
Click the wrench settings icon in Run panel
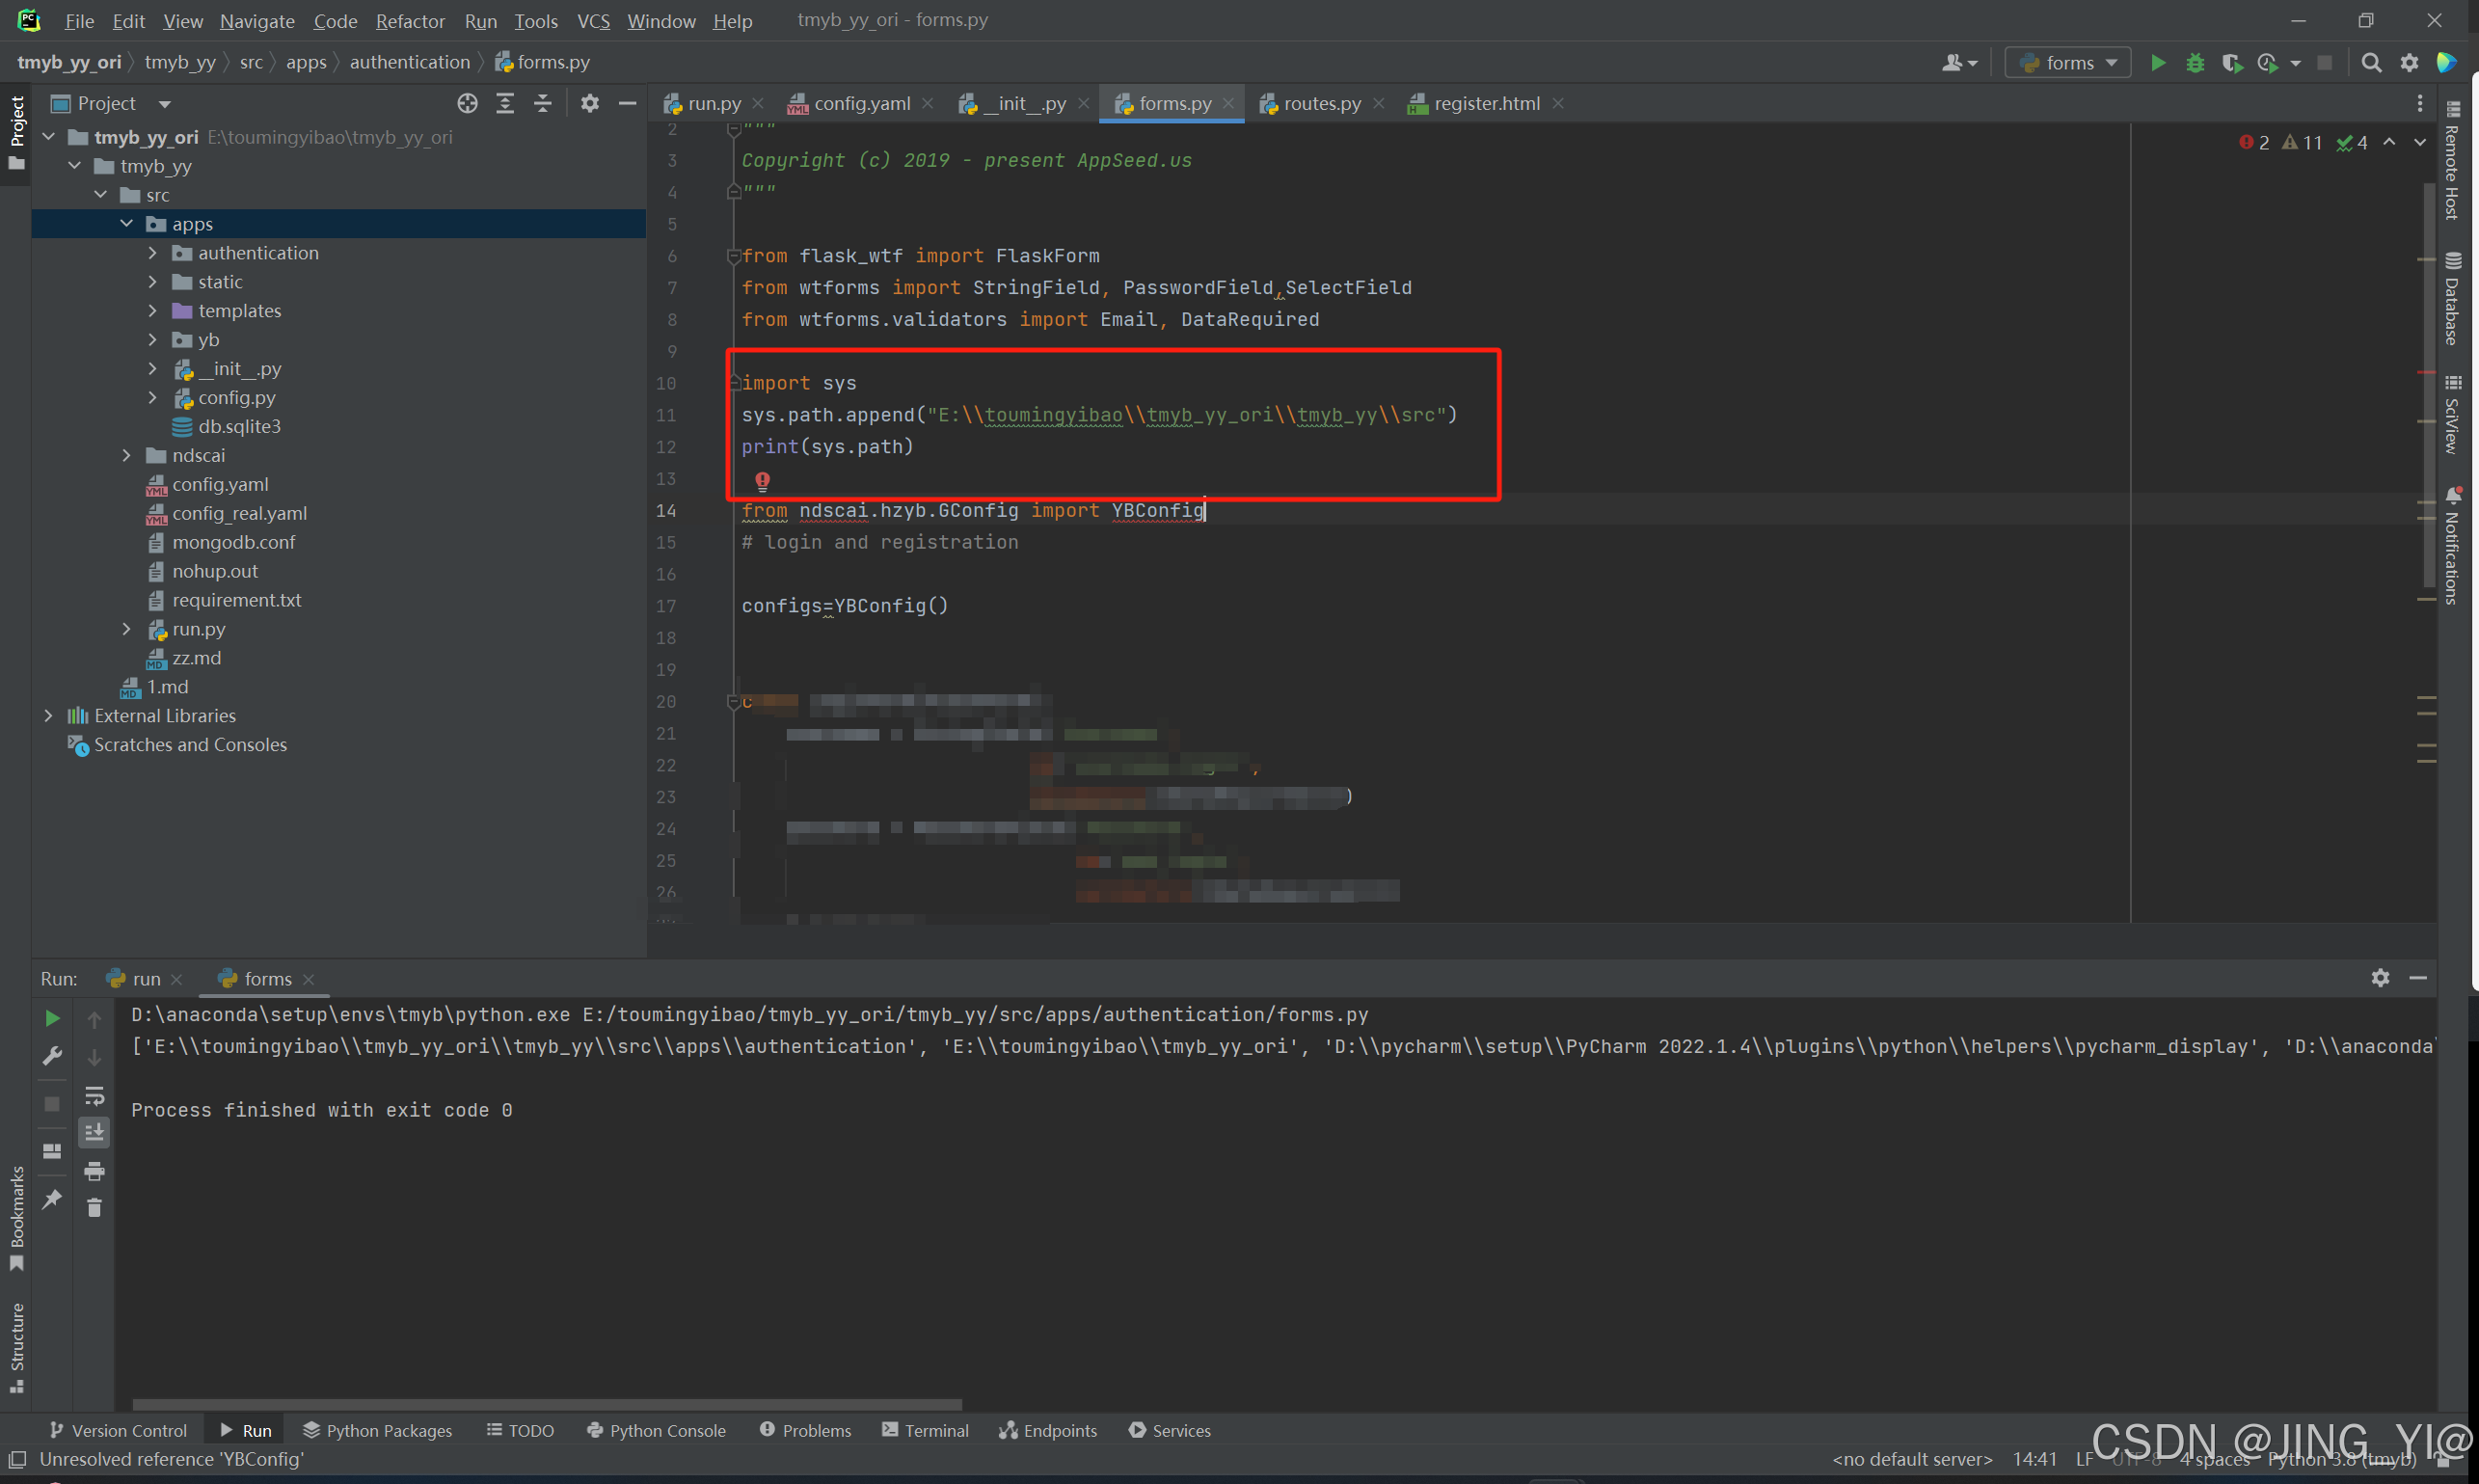52,1056
